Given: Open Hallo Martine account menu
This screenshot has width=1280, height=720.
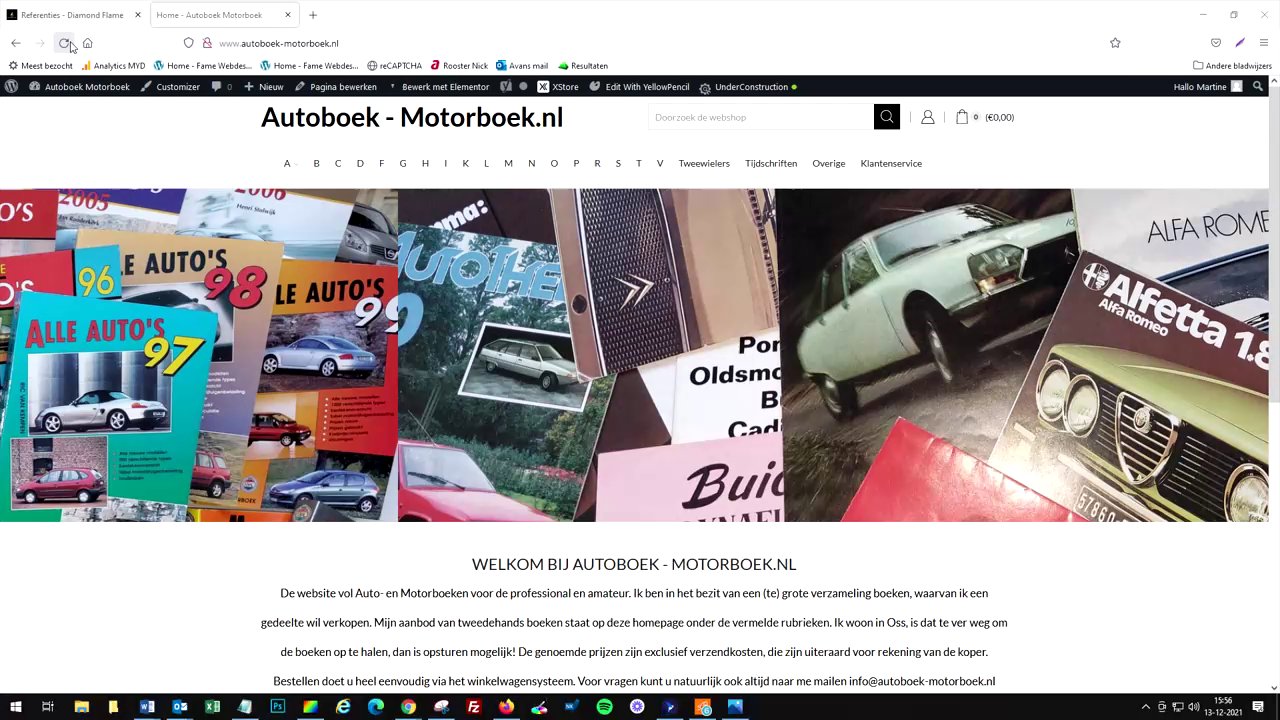Looking at the screenshot, I should 1207,87.
